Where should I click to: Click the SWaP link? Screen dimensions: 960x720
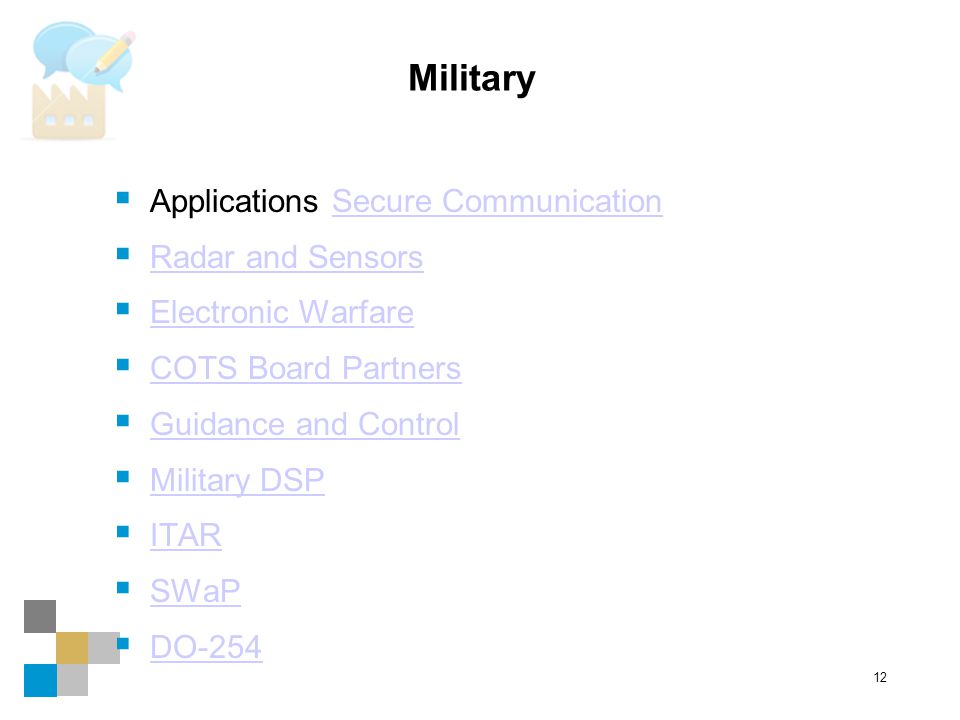click(195, 591)
